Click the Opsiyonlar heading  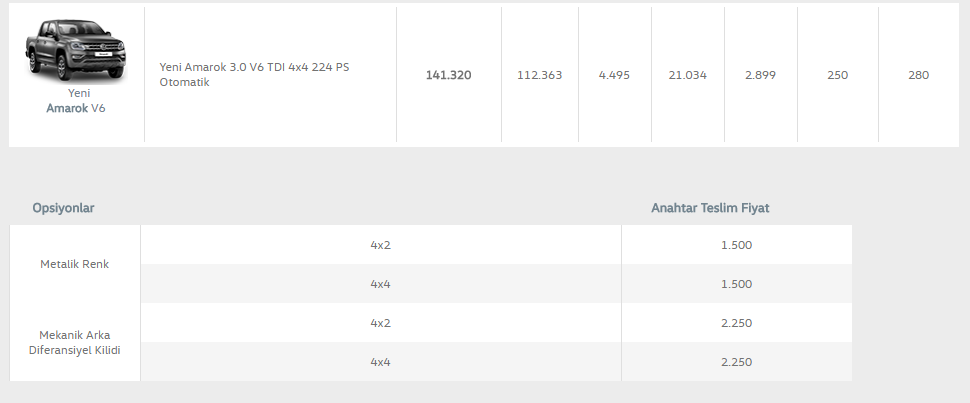tap(63, 208)
